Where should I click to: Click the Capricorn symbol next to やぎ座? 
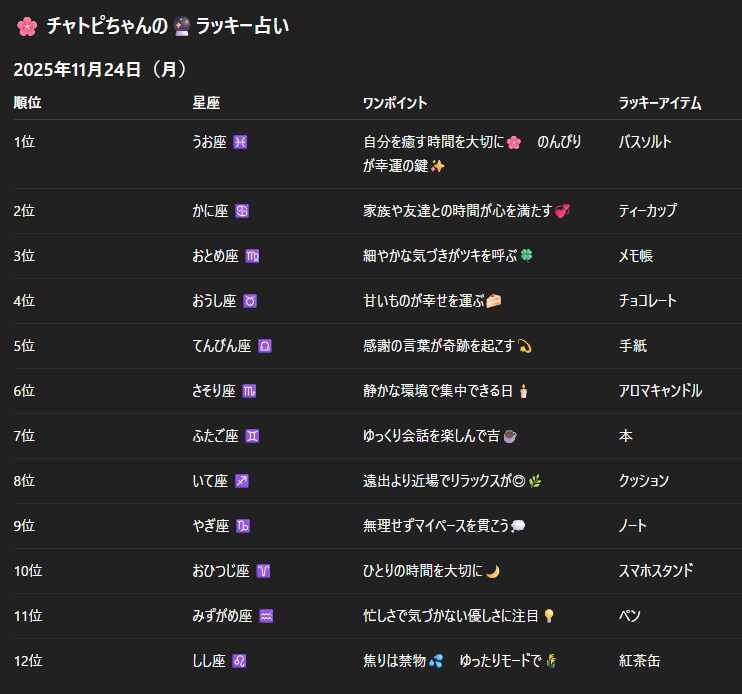[242, 526]
